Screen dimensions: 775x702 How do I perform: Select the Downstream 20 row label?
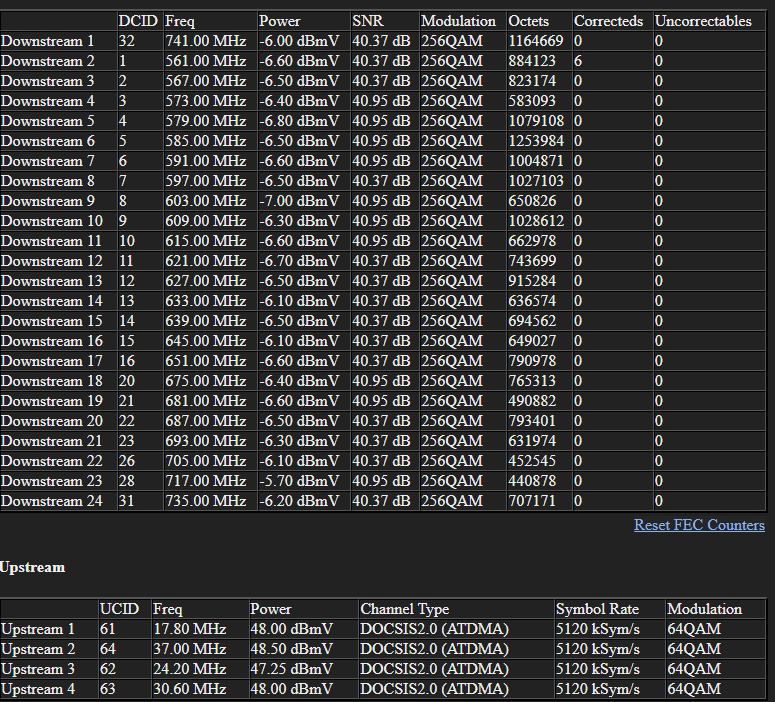(51, 421)
